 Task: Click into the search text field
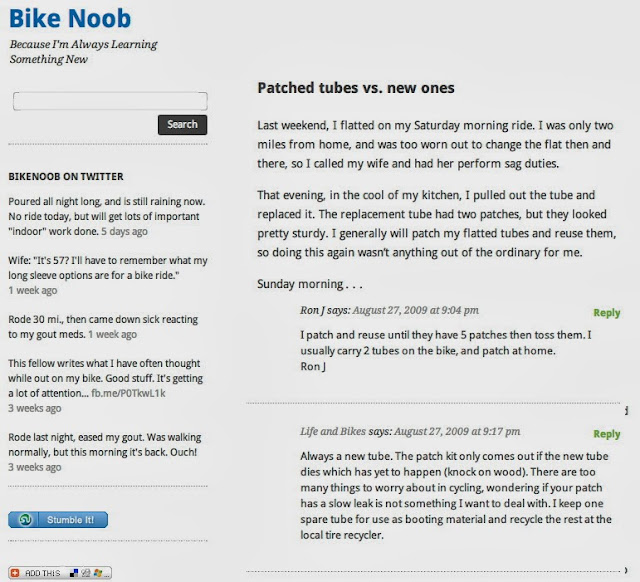click(109, 101)
